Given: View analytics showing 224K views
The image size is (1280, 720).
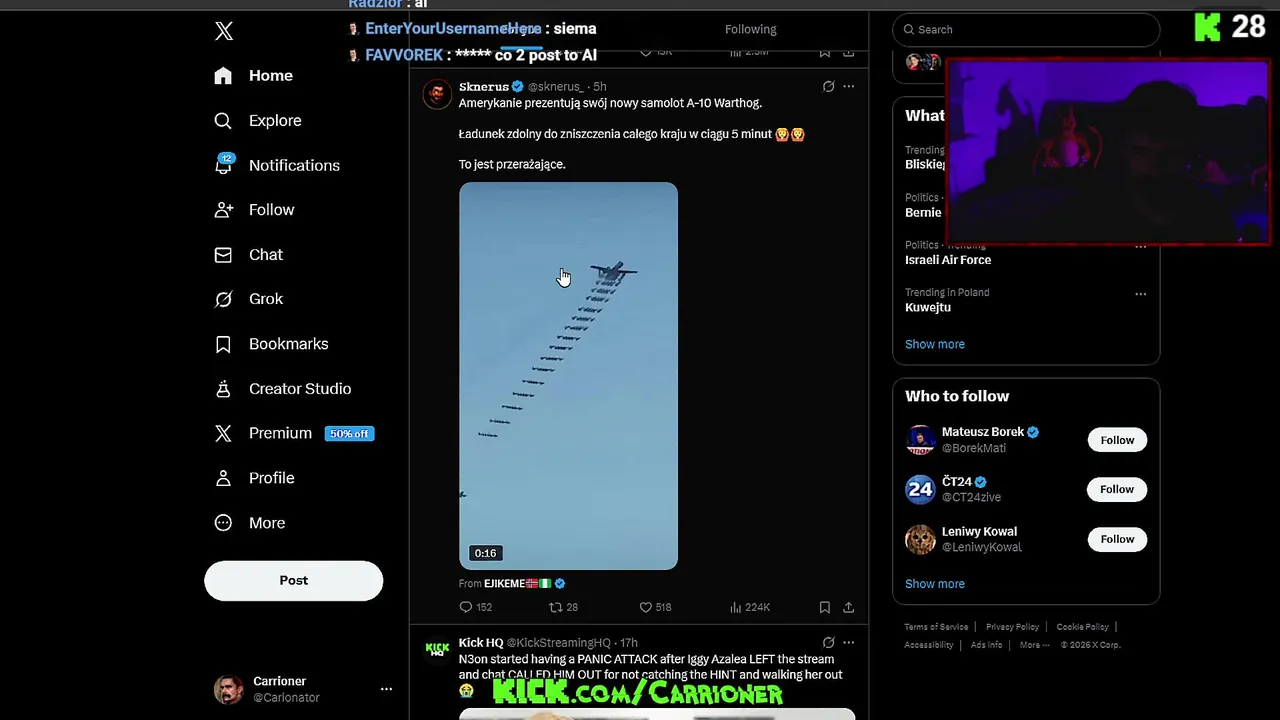Looking at the screenshot, I should (750, 607).
